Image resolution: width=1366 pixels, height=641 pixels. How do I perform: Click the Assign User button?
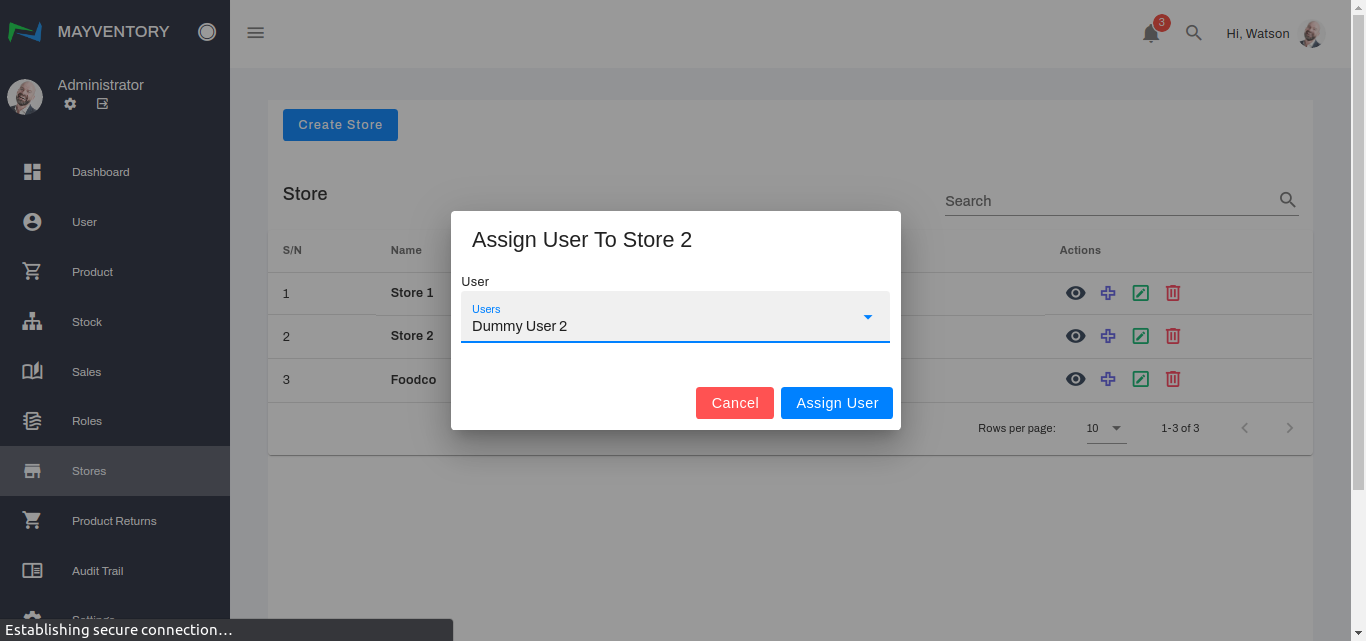[836, 403]
